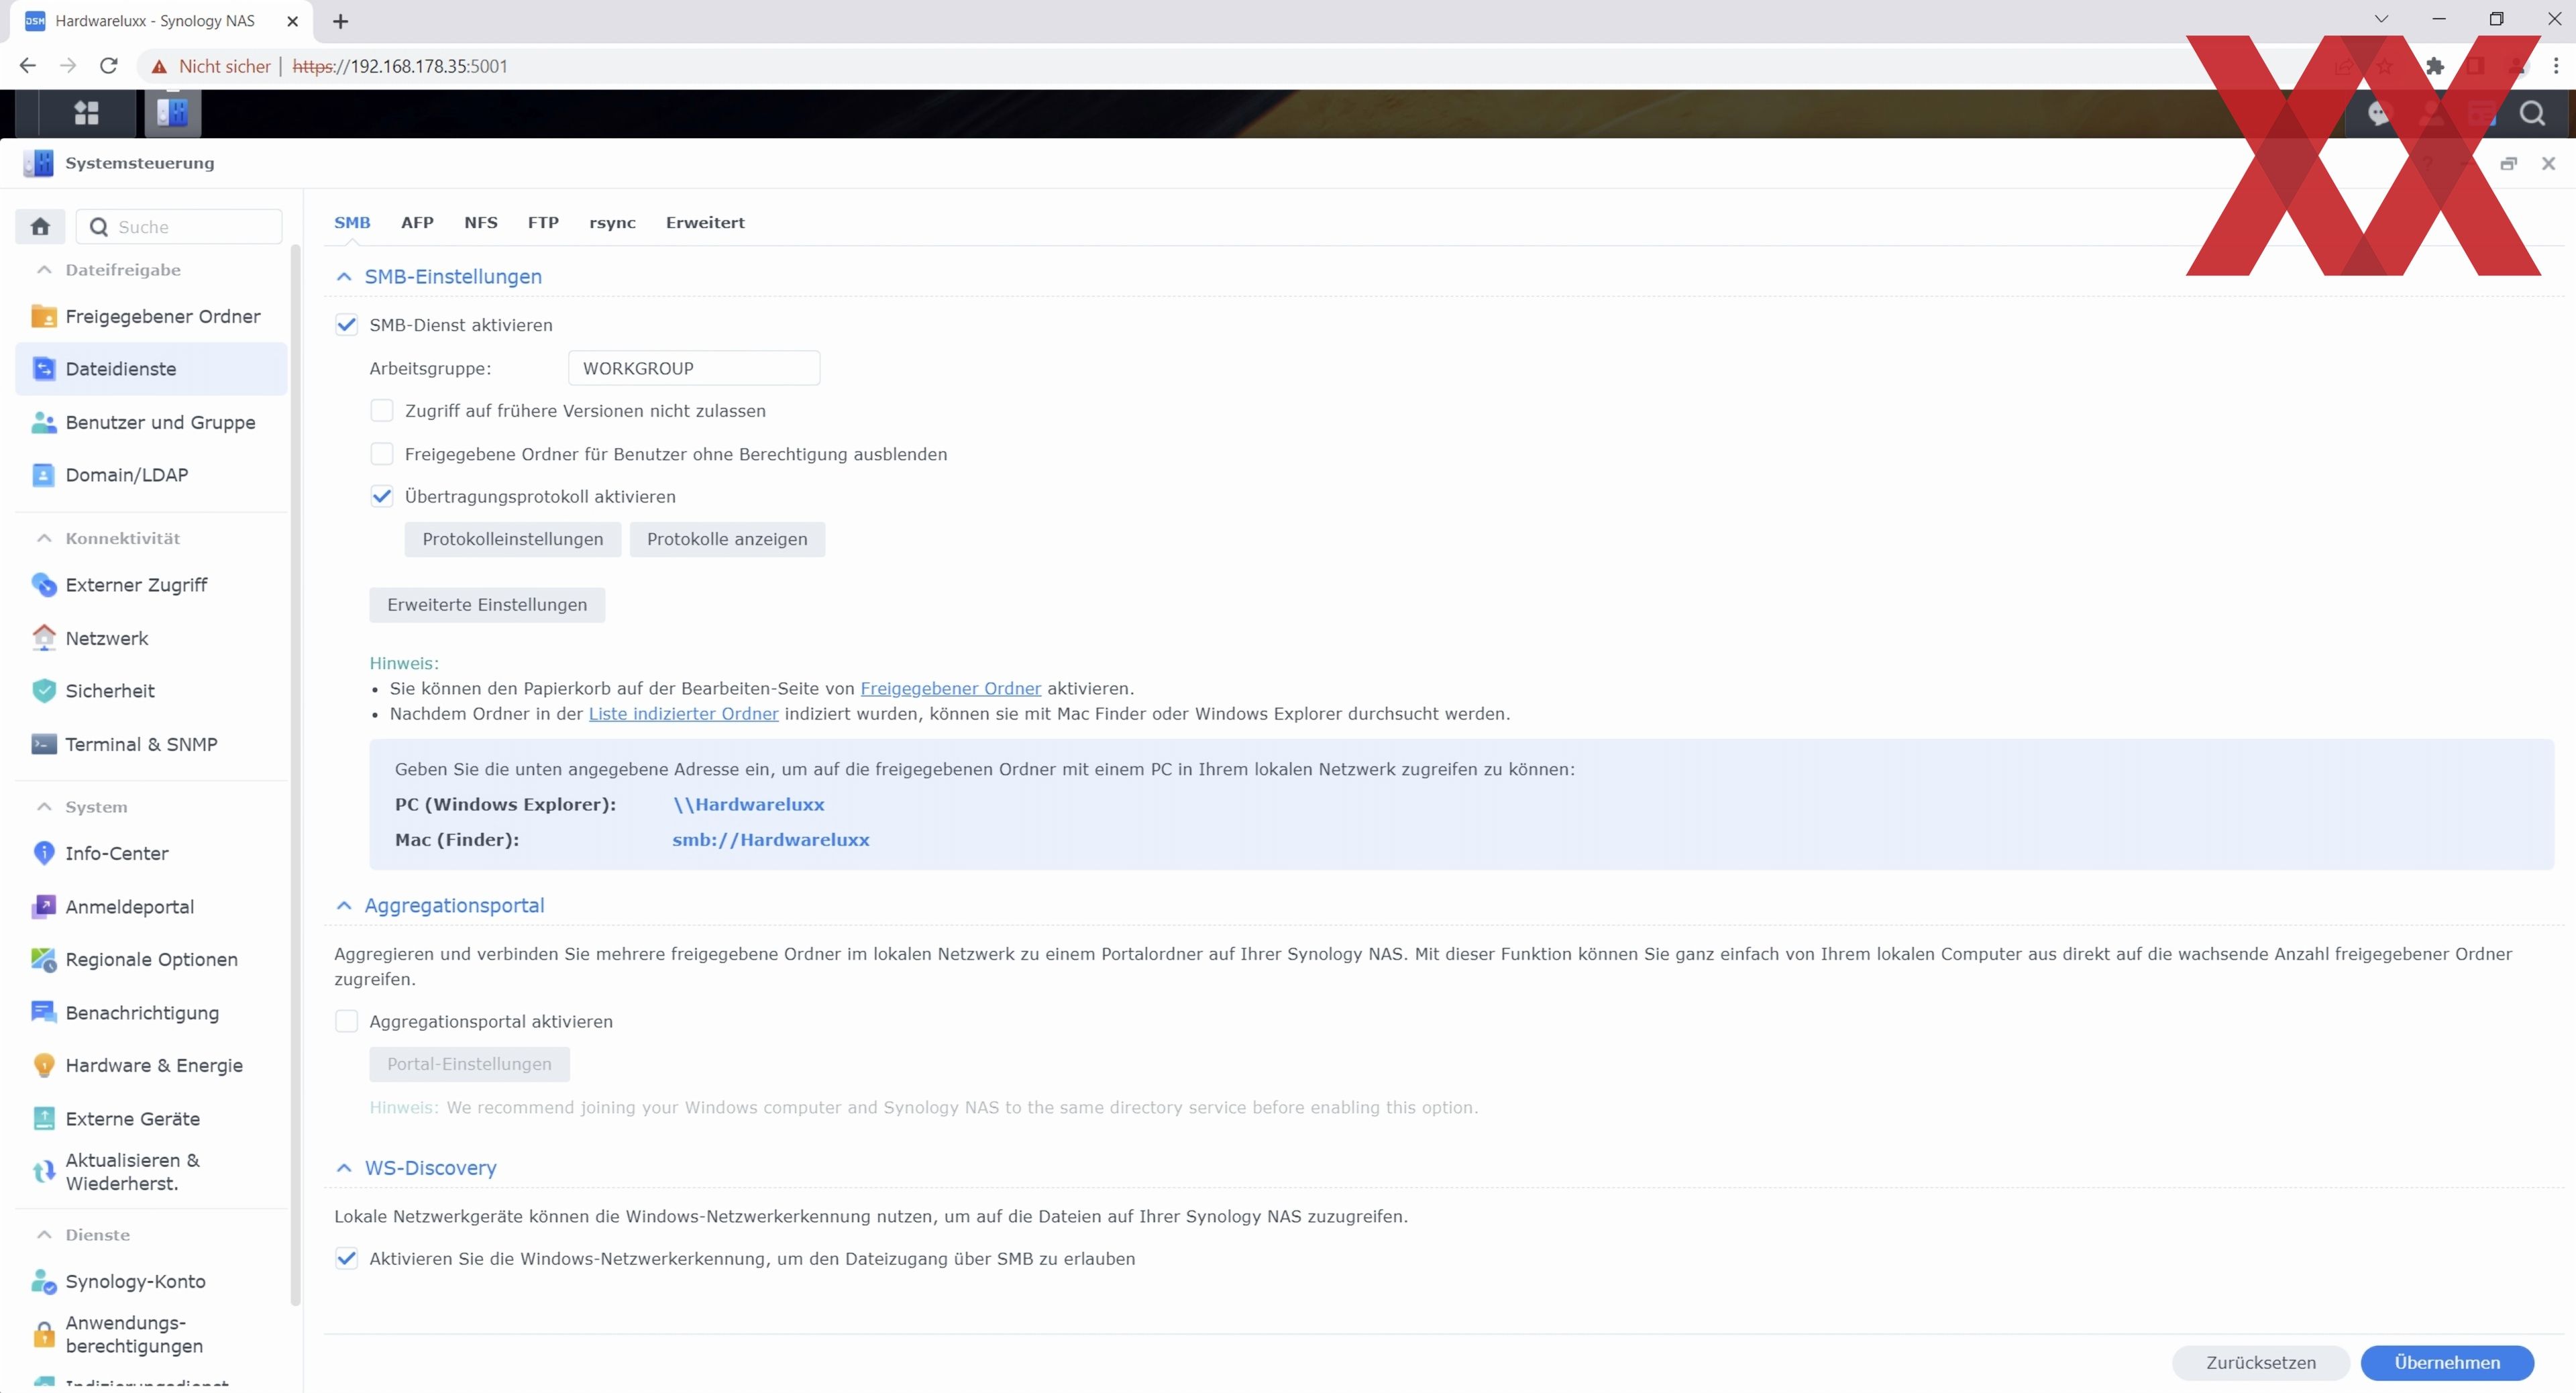2576x1393 pixels.
Task: Switch to the rsync tab
Action: 612,223
